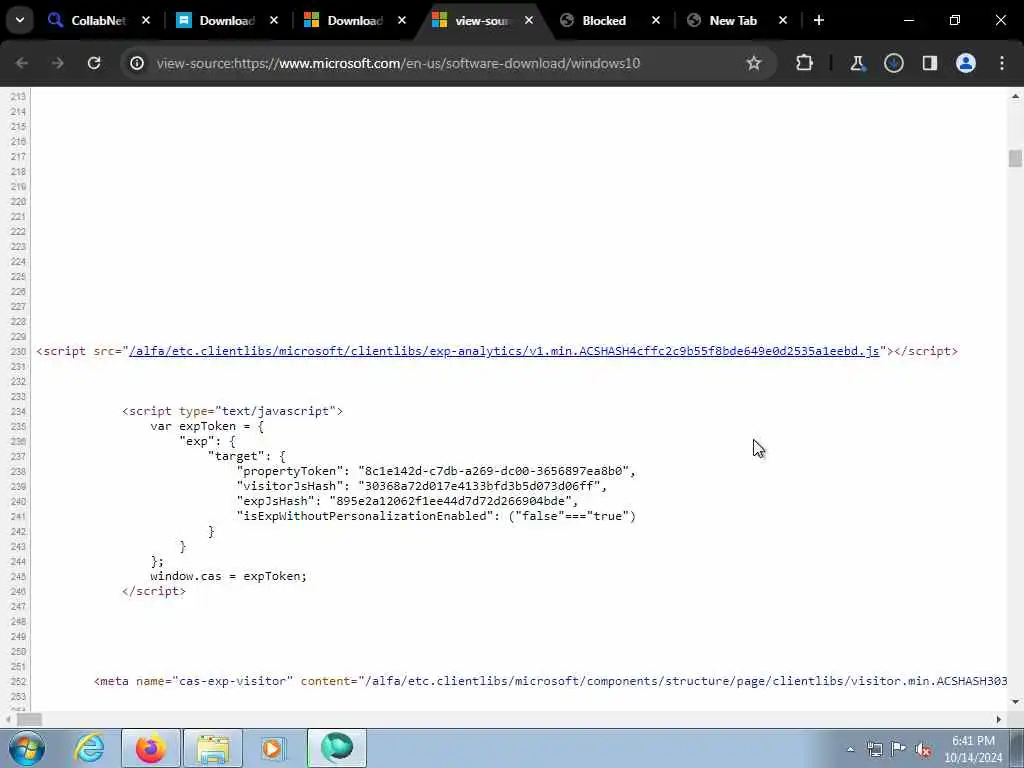Minimize the browser window
This screenshot has width=1024, height=768.
coord(908,20)
